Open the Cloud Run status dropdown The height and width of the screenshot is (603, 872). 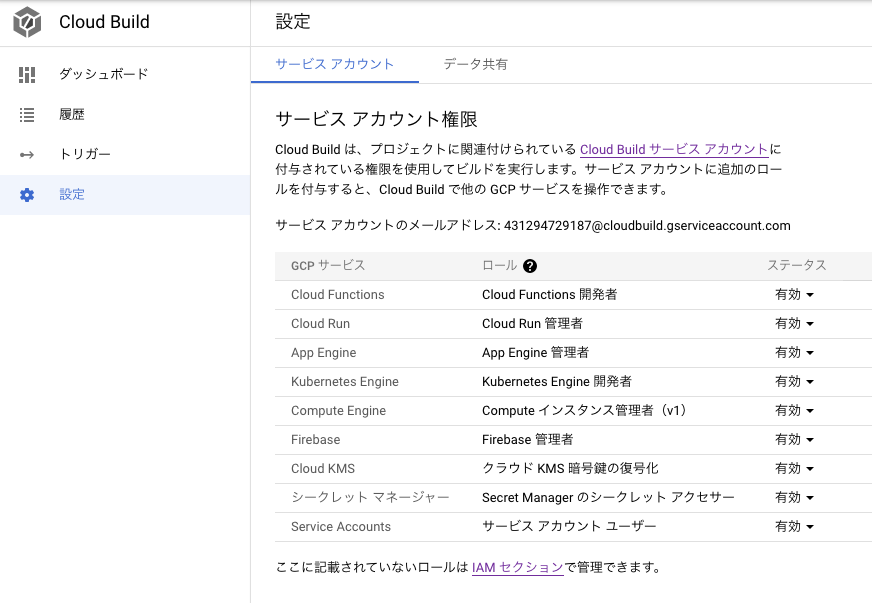tap(794, 324)
